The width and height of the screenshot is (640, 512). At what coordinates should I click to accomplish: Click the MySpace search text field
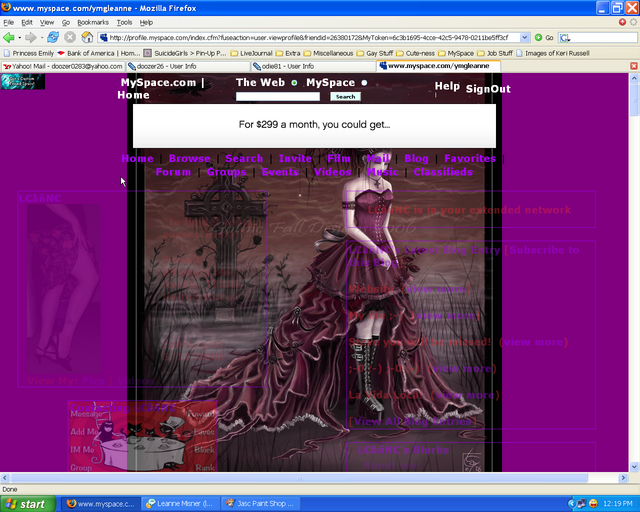278,97
